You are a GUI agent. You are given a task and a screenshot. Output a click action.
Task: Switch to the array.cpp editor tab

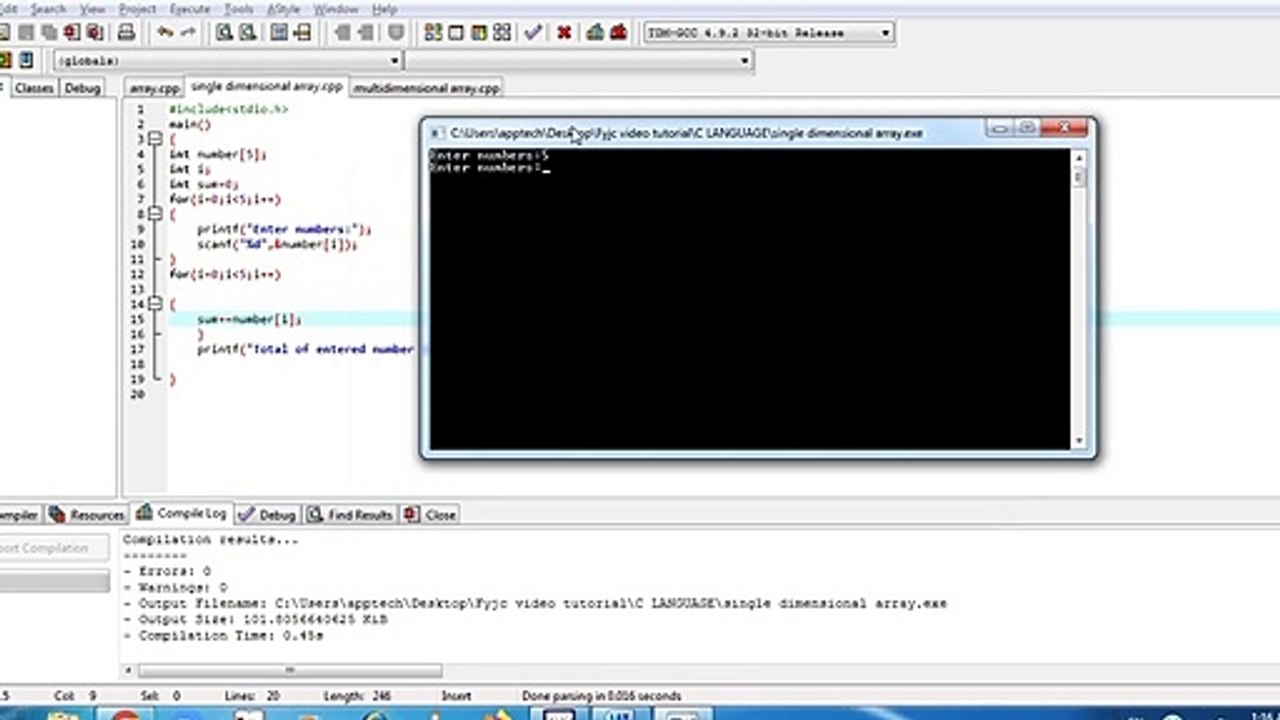(x=153, y=88)
